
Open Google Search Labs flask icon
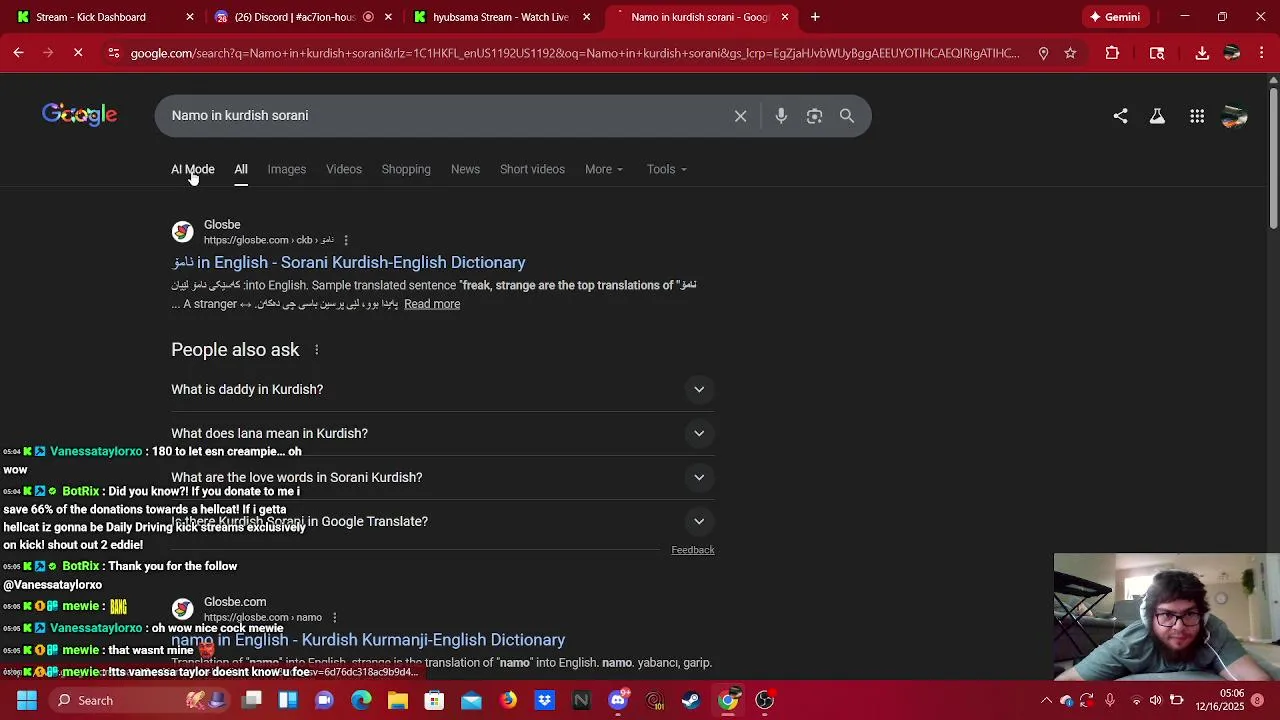(x=1157, y=116)
